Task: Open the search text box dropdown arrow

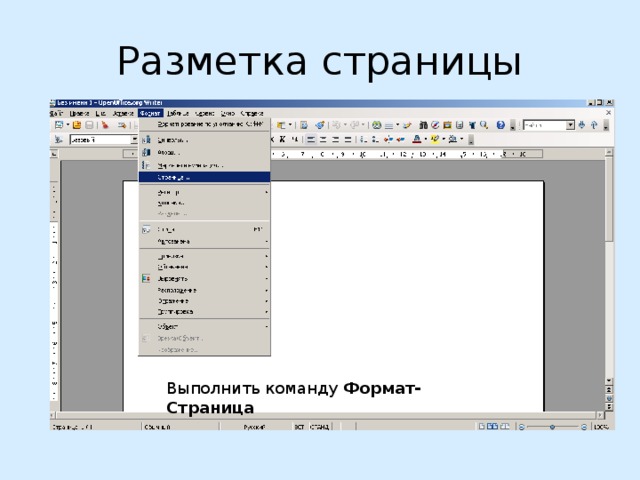Action: 570,125
